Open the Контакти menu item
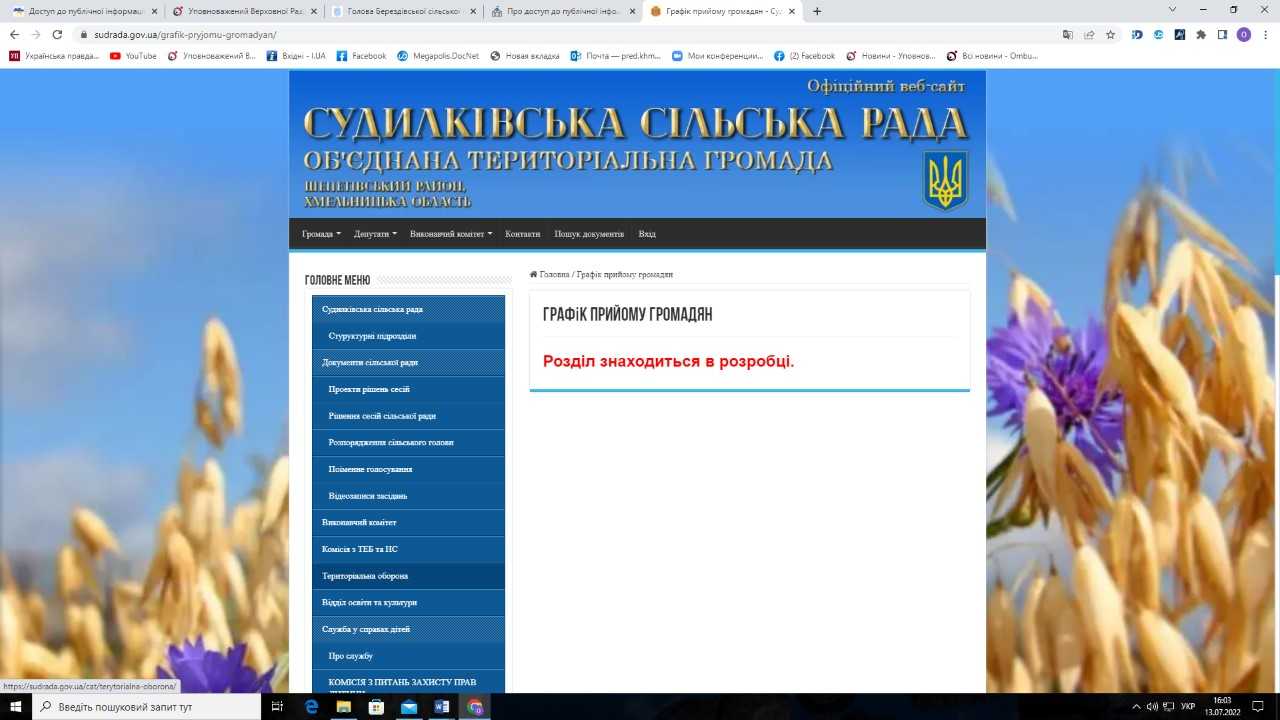This screenshot has height=720, width=1280. click(522, 234)
